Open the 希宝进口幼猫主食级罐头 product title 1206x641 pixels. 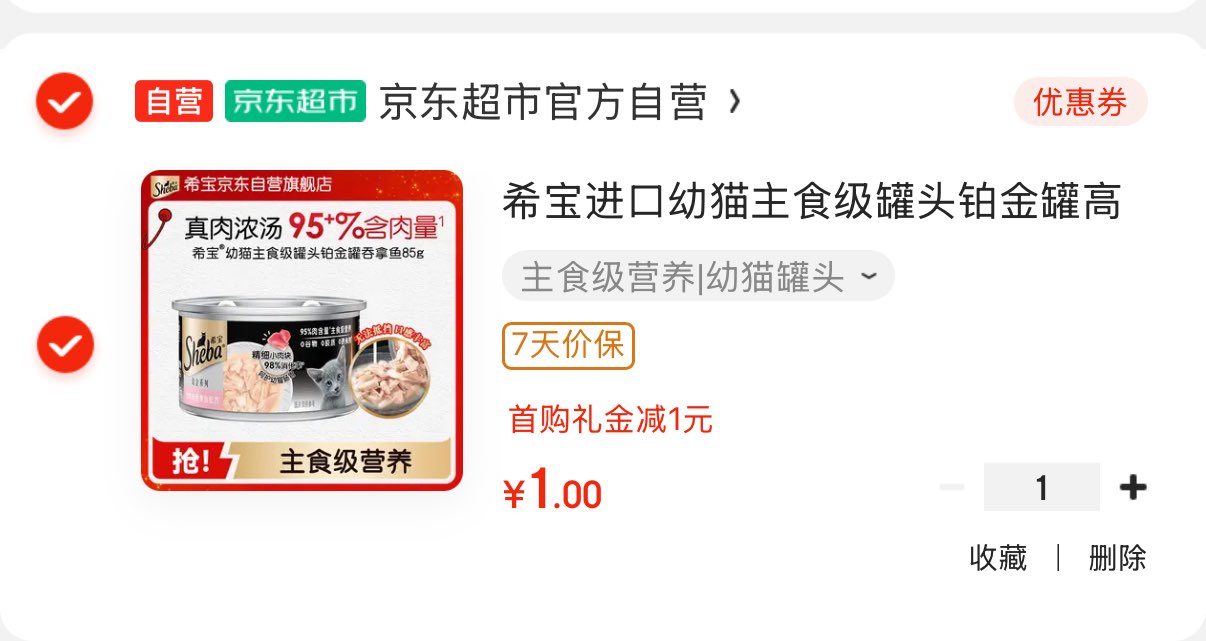(x=811, y=202)
